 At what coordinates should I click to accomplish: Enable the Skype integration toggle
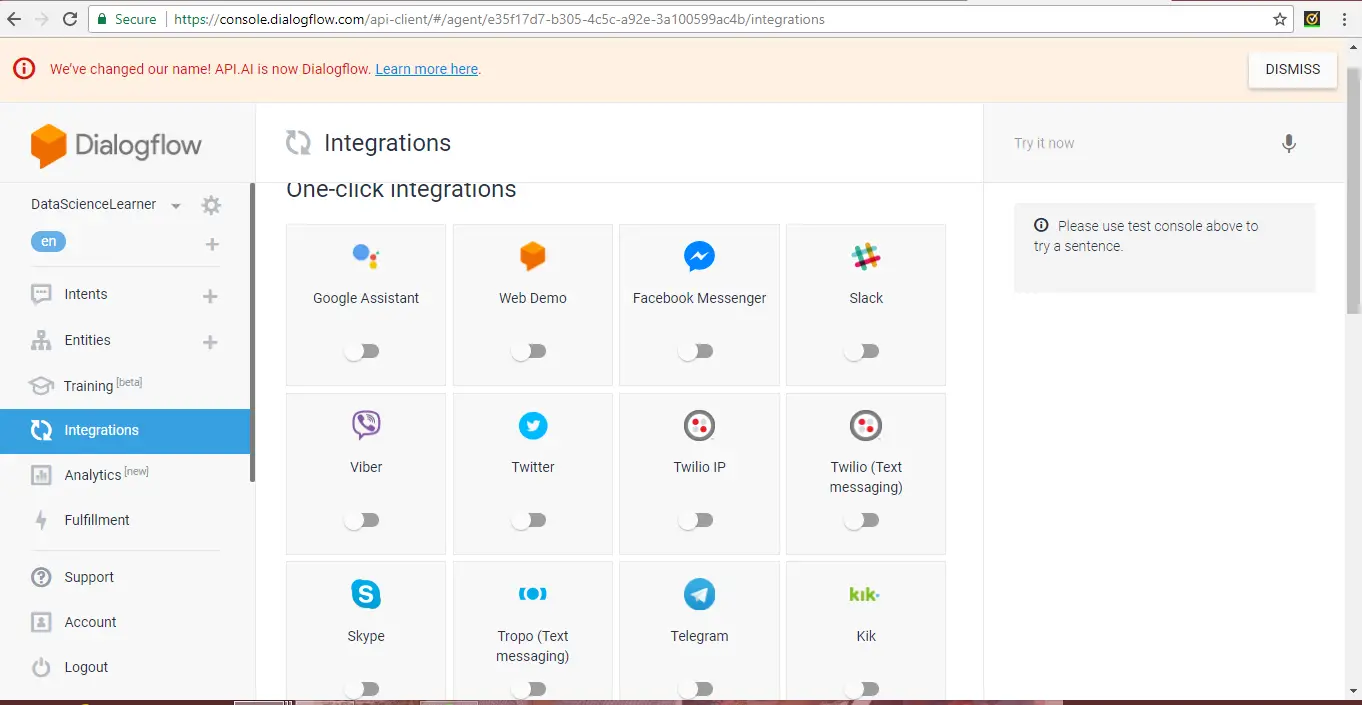click(362, 689)
